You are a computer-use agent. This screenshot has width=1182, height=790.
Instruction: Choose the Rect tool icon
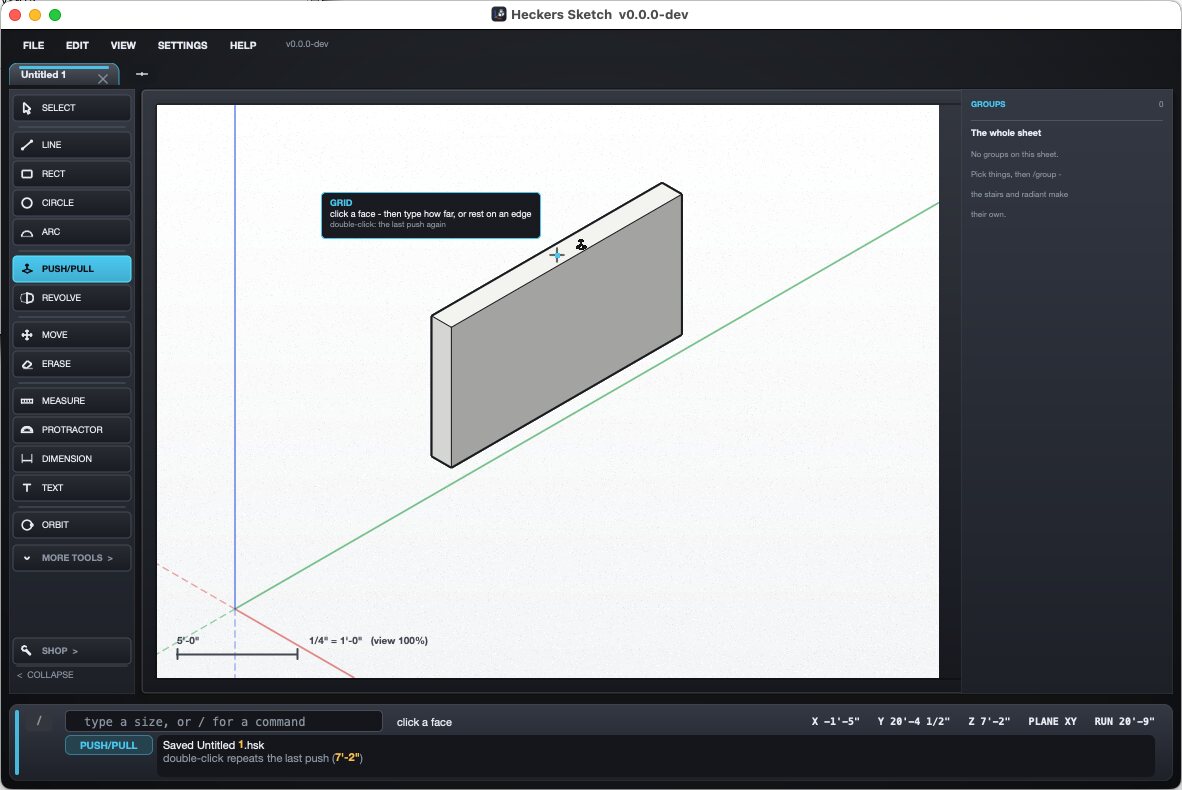[27, 174]
